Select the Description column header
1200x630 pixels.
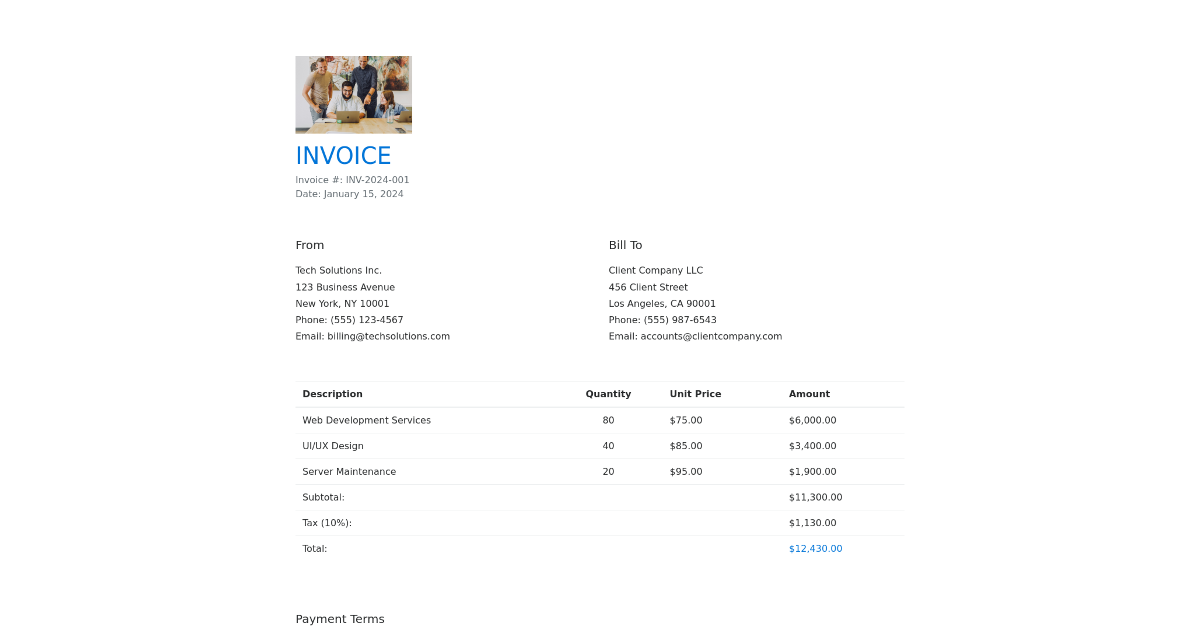pyautogui.click(x=333, y=393)
